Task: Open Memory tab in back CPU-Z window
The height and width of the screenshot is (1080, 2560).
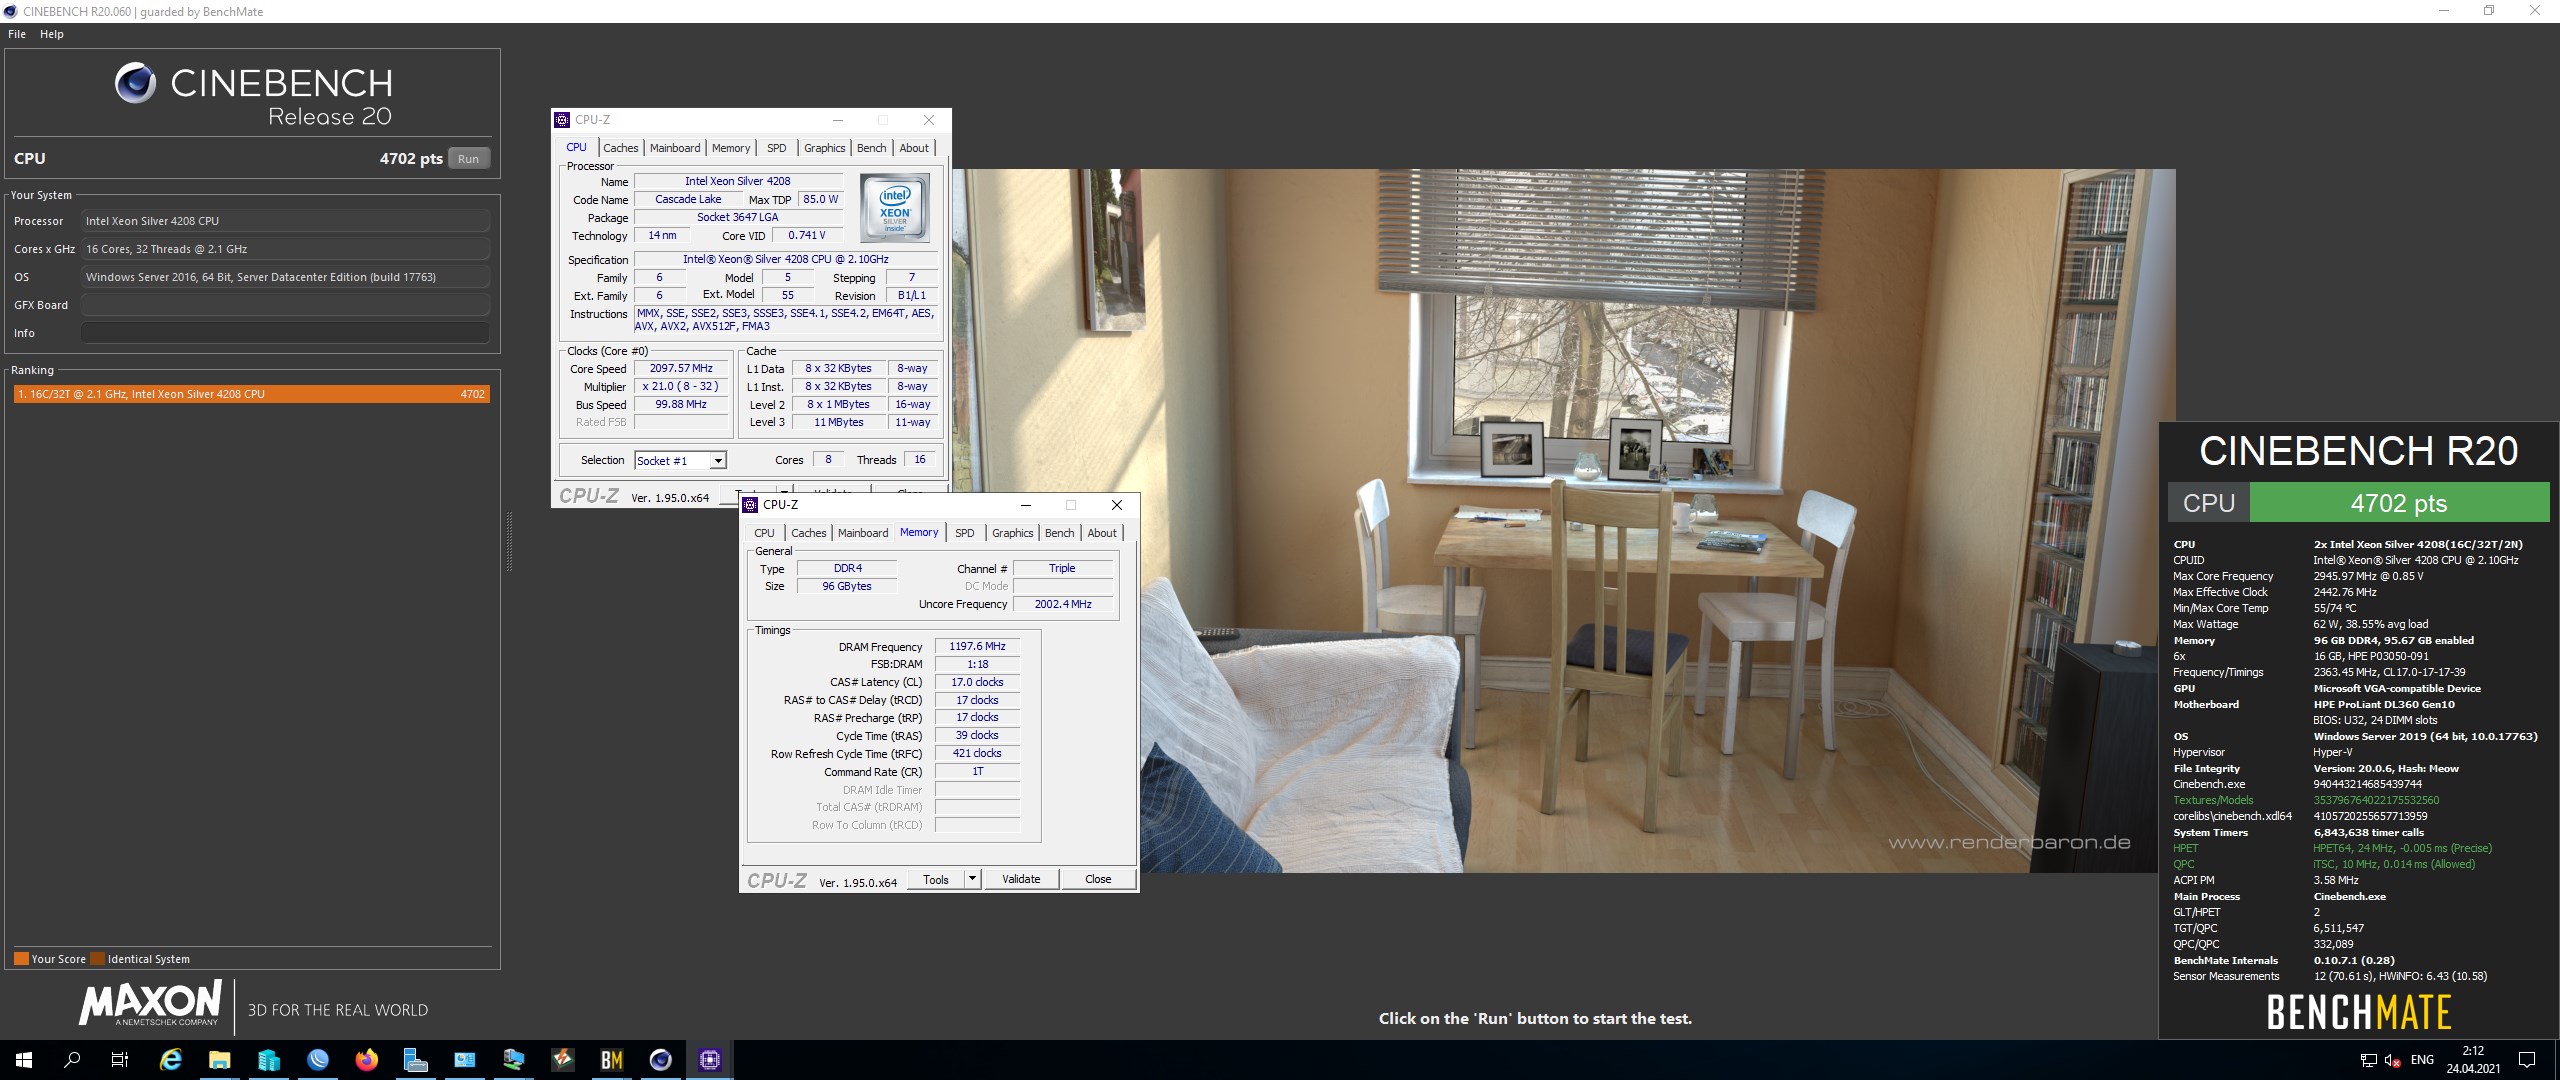Action: coord(731,148)
